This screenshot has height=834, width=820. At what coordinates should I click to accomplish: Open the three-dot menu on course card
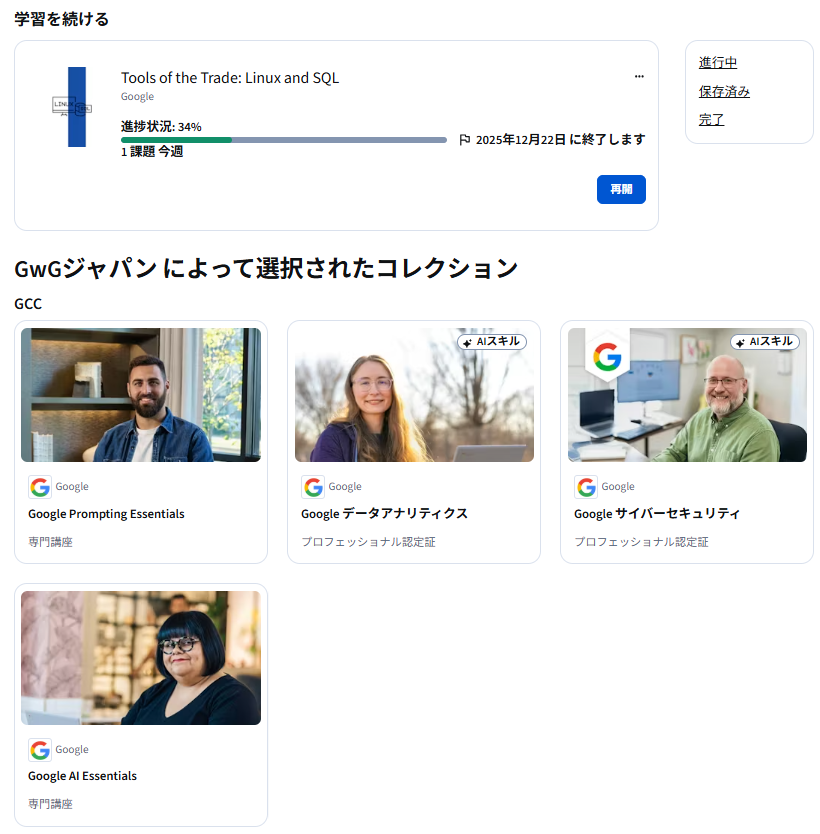pos(639,77)
